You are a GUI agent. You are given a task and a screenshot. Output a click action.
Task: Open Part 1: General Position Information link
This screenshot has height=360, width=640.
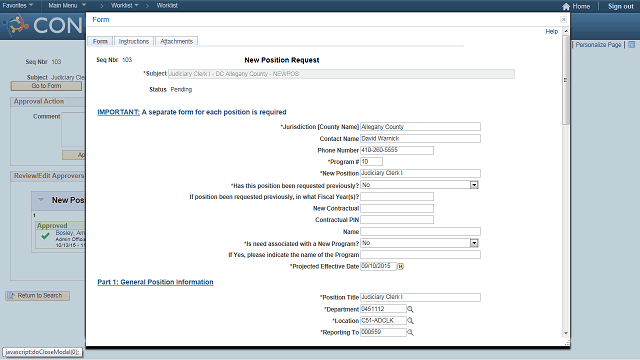click(x=155, y=282)
